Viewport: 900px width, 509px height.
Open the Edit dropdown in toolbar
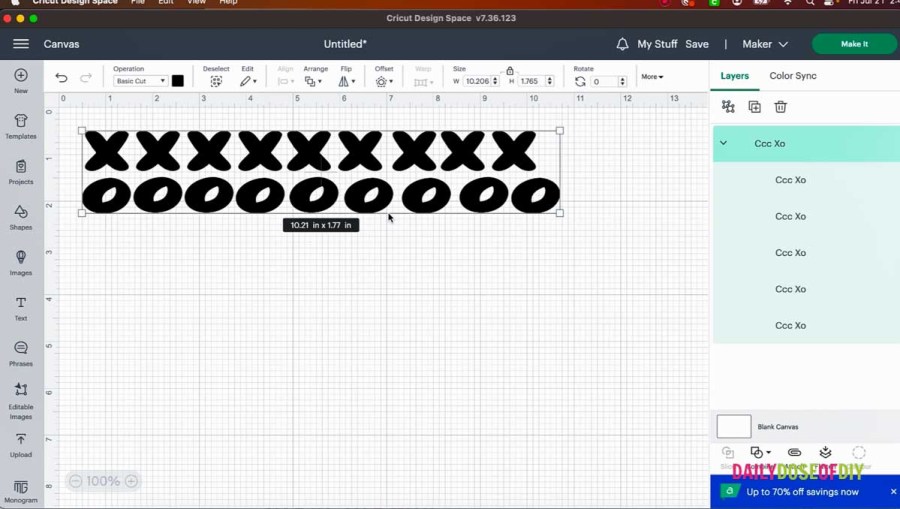tap(249, 81)
